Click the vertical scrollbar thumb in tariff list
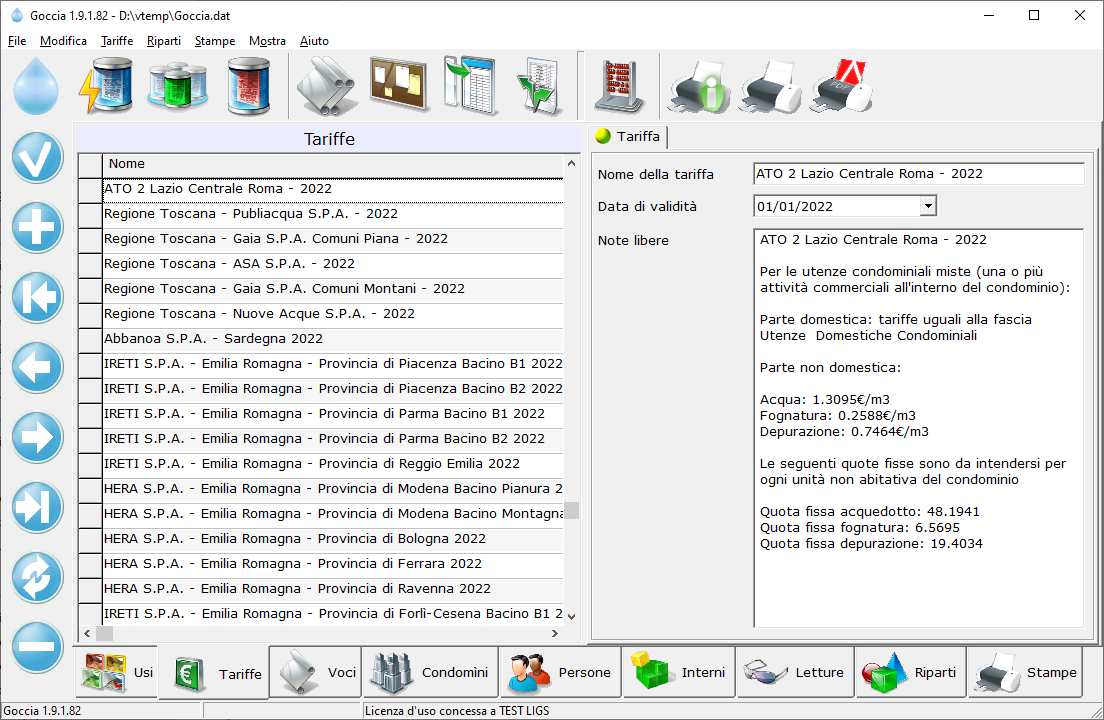The image size is (1104, 720). click(x=572, y=510)
